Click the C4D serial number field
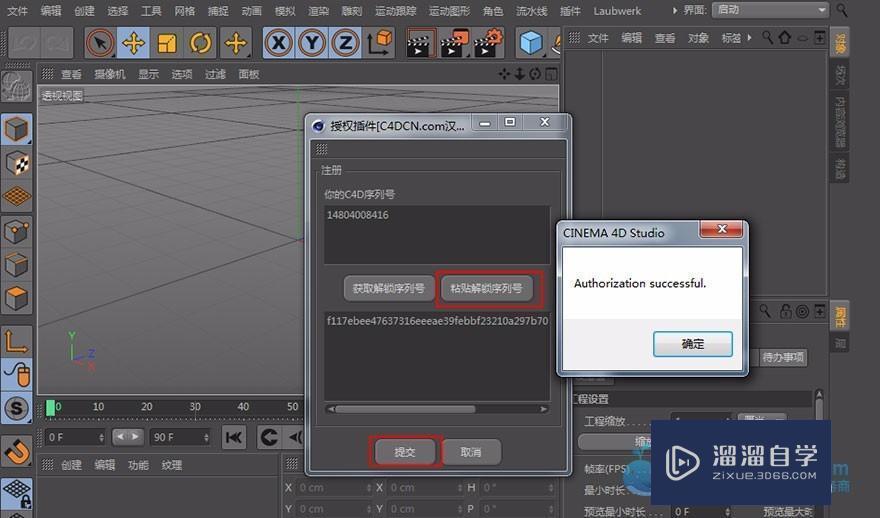880x518 pixels. click(437, 234)
